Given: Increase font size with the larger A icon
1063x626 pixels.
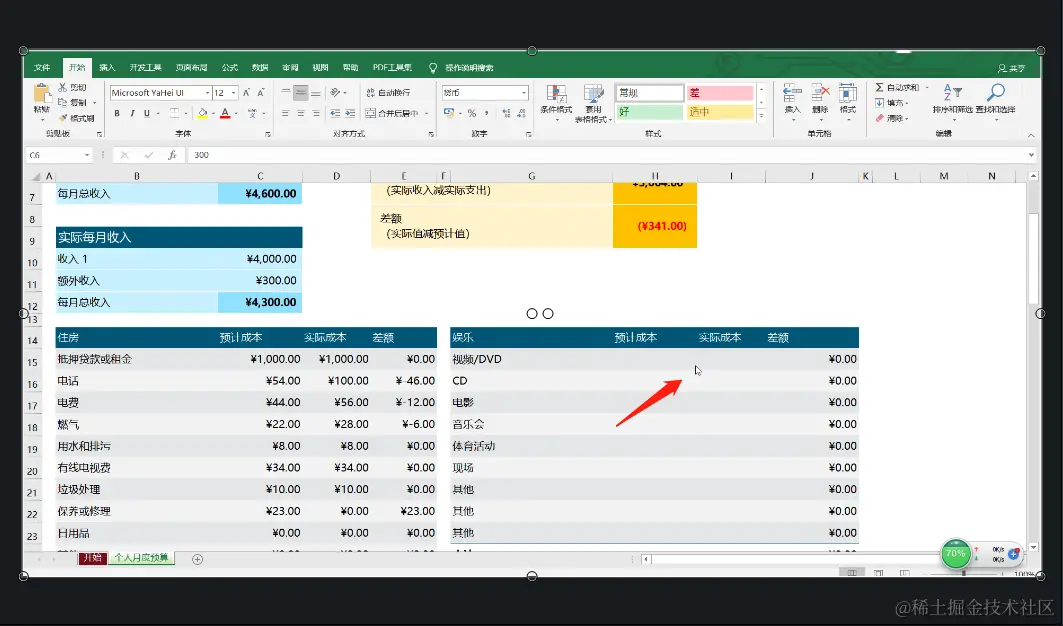Looking at the screenshot, I should click(x=246, y=93).
